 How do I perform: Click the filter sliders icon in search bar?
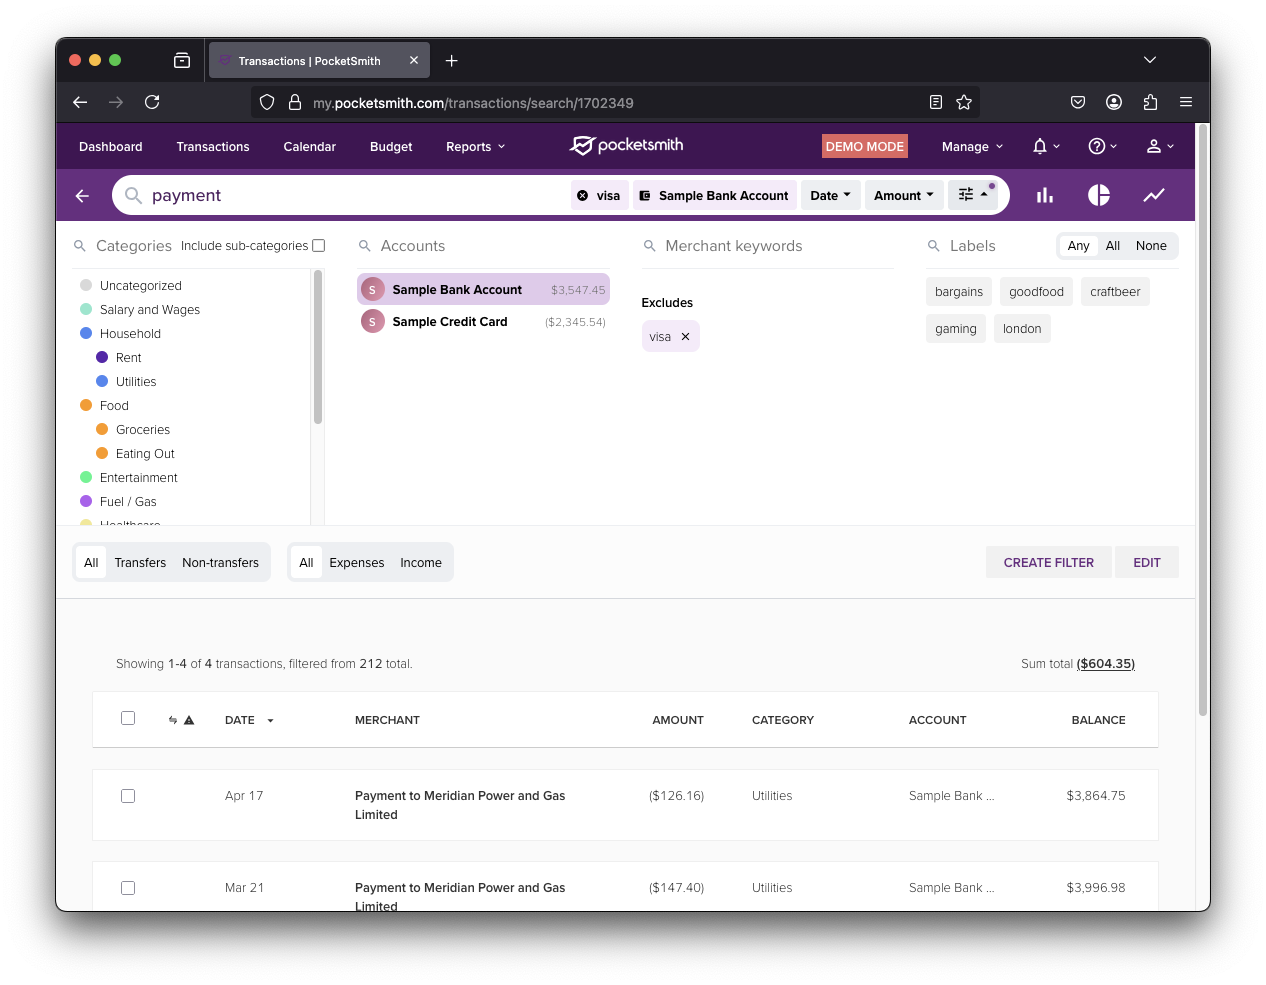tap(972, 195)
